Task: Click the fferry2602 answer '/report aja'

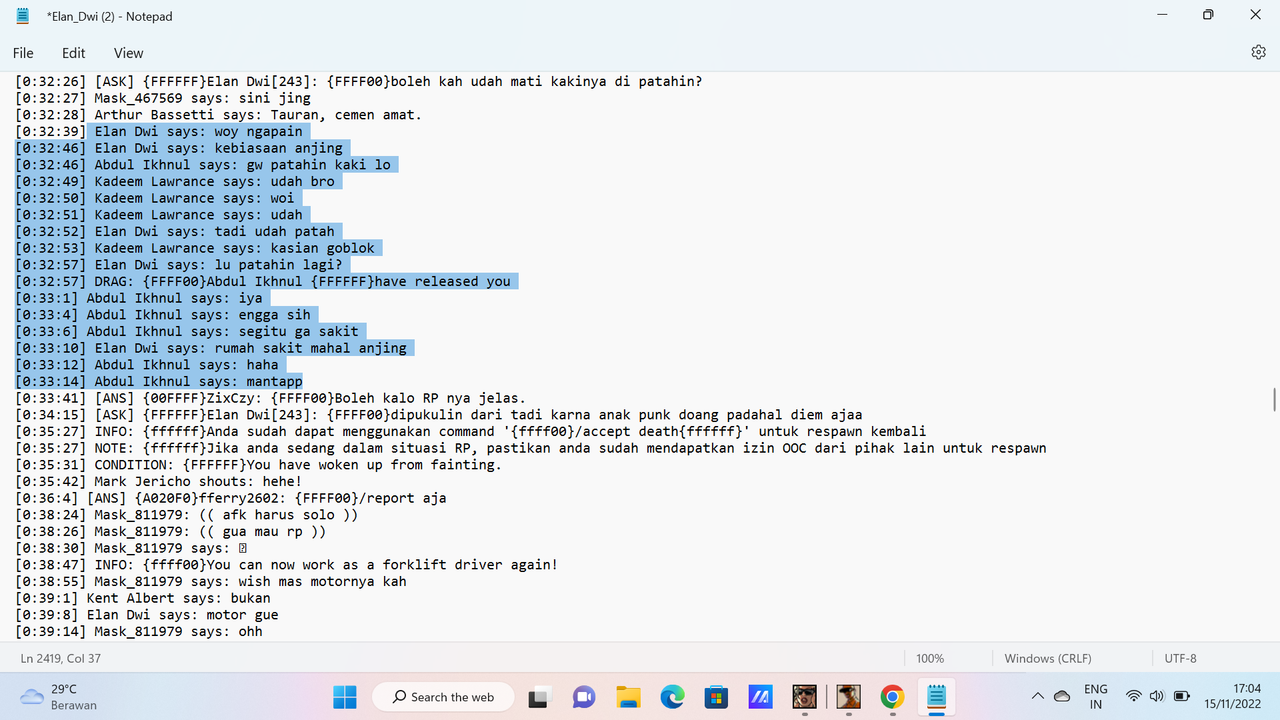Action: pyautogui.click(x=230, y=498)
